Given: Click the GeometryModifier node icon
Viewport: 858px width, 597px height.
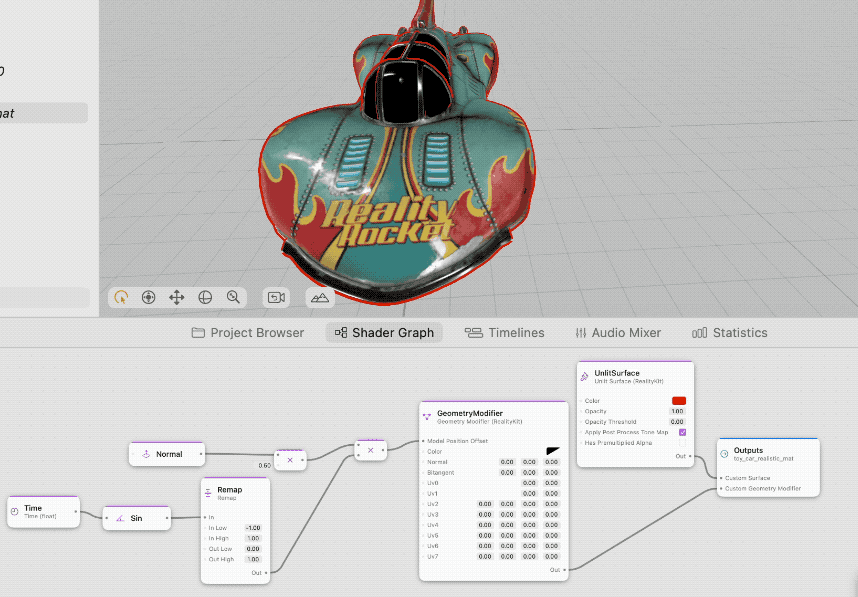Looking at the screenshot, I should click(427, 416).
